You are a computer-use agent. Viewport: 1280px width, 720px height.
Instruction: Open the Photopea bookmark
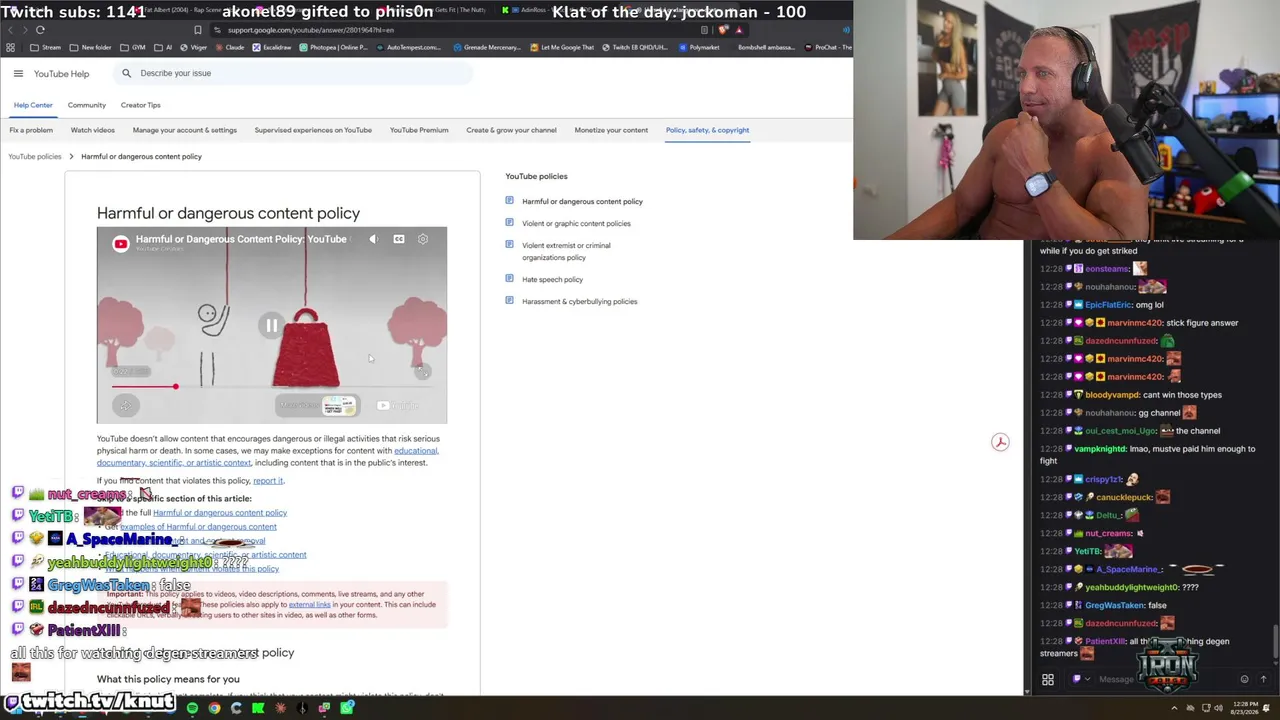tap(333, 47)
